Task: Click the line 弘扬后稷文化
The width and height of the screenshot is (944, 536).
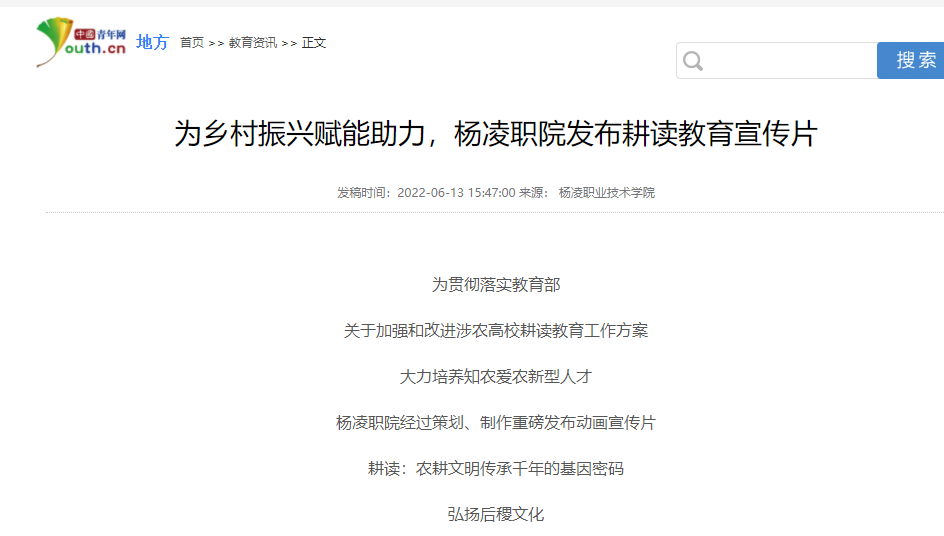Action: pyautogui.click(x=496, y=515)
